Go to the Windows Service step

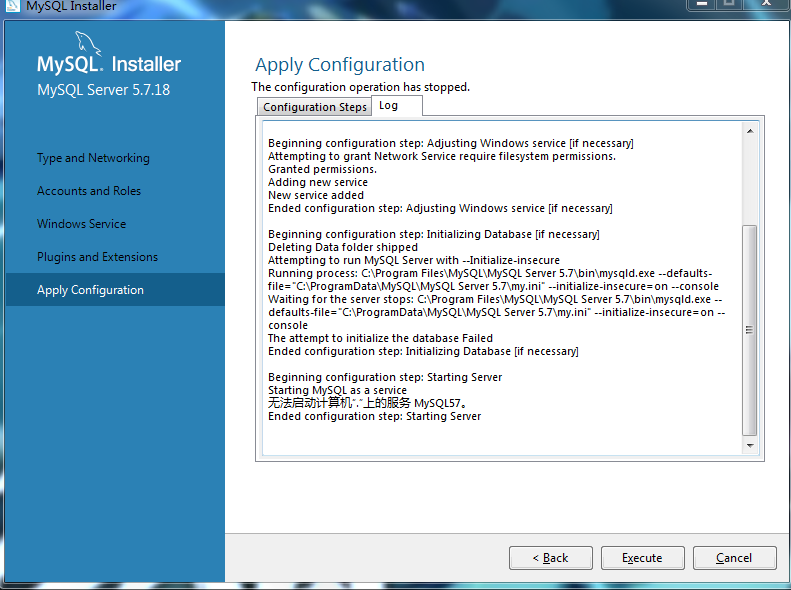[82, 223]
